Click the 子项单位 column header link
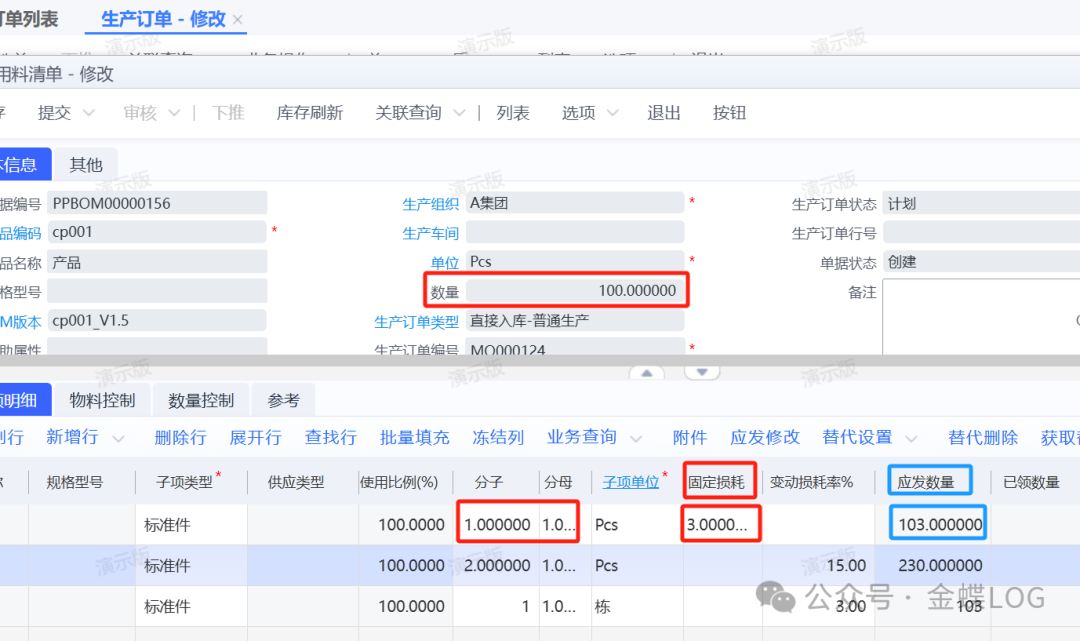The height and width of the screenshot is (641, 1080). pos(630,482)
